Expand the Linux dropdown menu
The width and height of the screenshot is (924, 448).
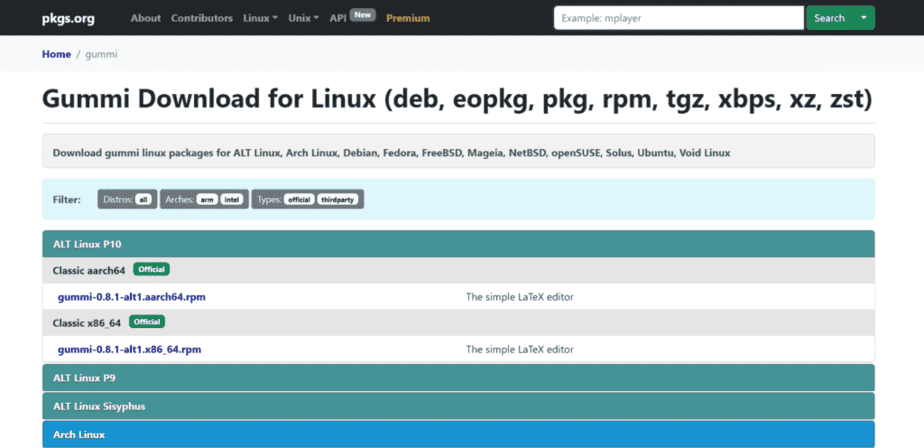pyautogui.click(x=260, y=18)
